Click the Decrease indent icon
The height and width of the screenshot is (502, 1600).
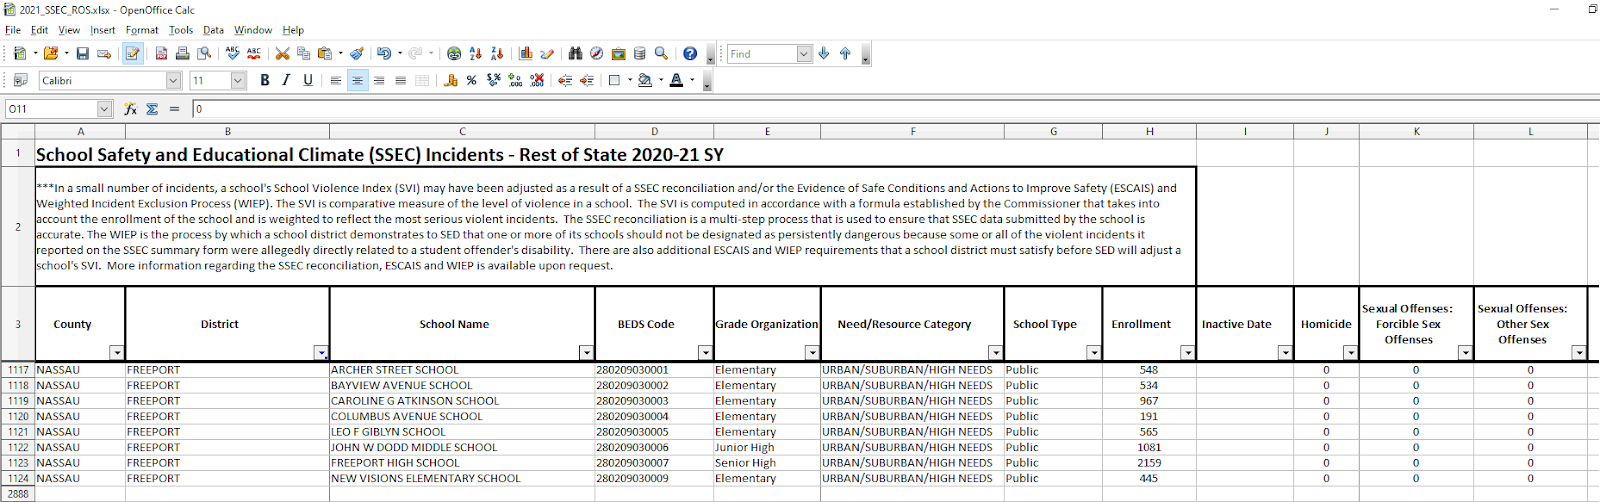[x=565, y=80]
